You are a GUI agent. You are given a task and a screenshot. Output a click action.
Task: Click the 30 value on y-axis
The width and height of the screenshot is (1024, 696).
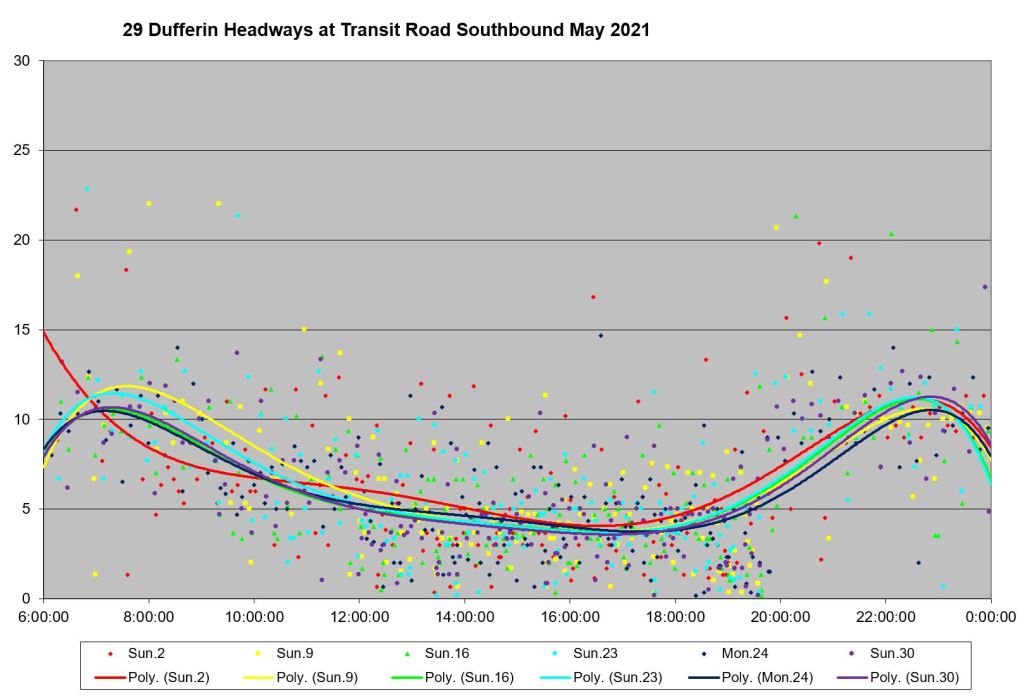(x=22, y=61)
